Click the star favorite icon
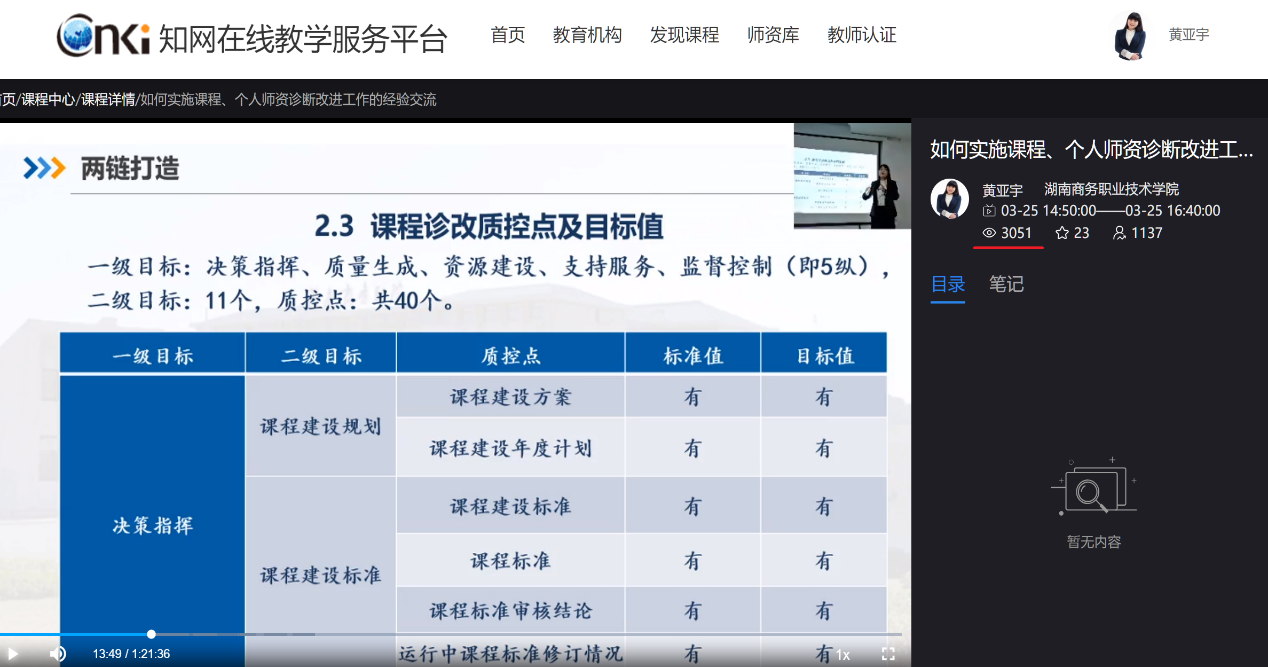 1062,233
